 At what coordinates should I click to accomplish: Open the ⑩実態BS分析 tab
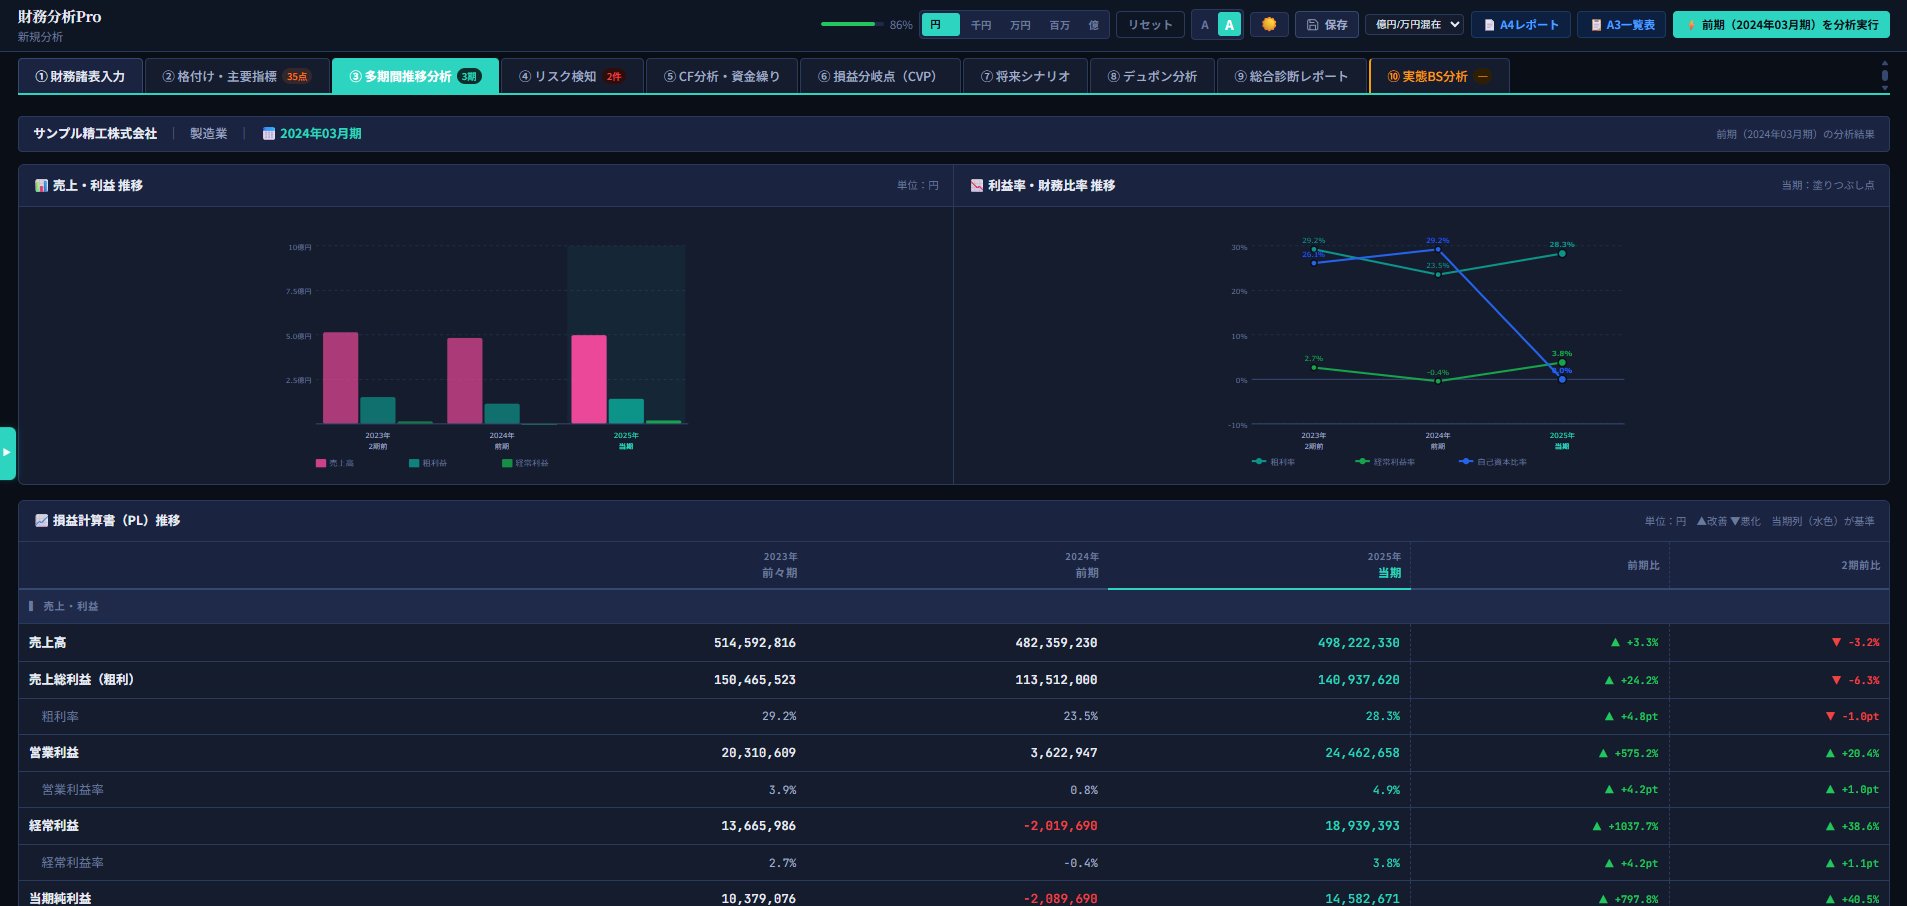[x=1439, y=76]
